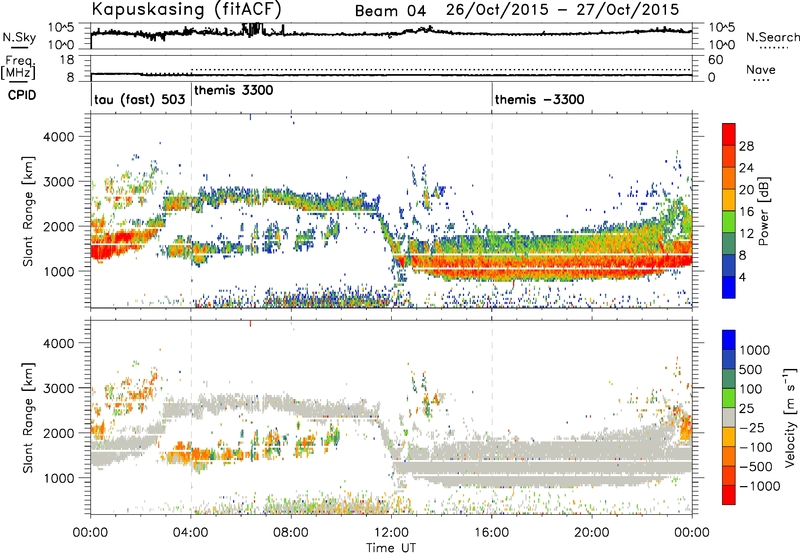Click the '28' tick on Power colorbar
This screenshot has height=554, width=800.
pos(746,146)
